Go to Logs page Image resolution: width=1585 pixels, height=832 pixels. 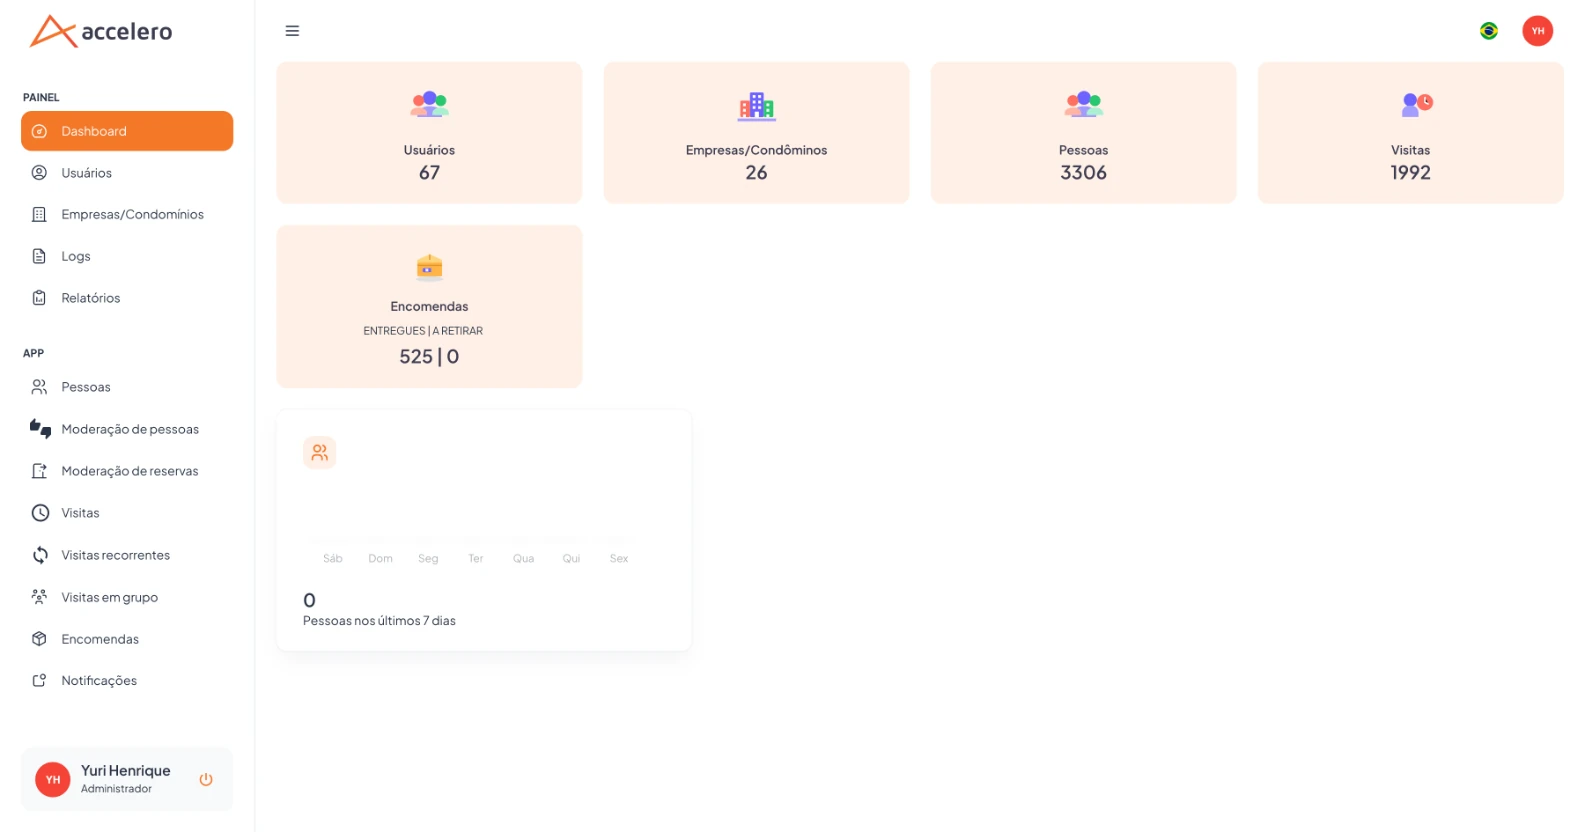coord(127,256)
